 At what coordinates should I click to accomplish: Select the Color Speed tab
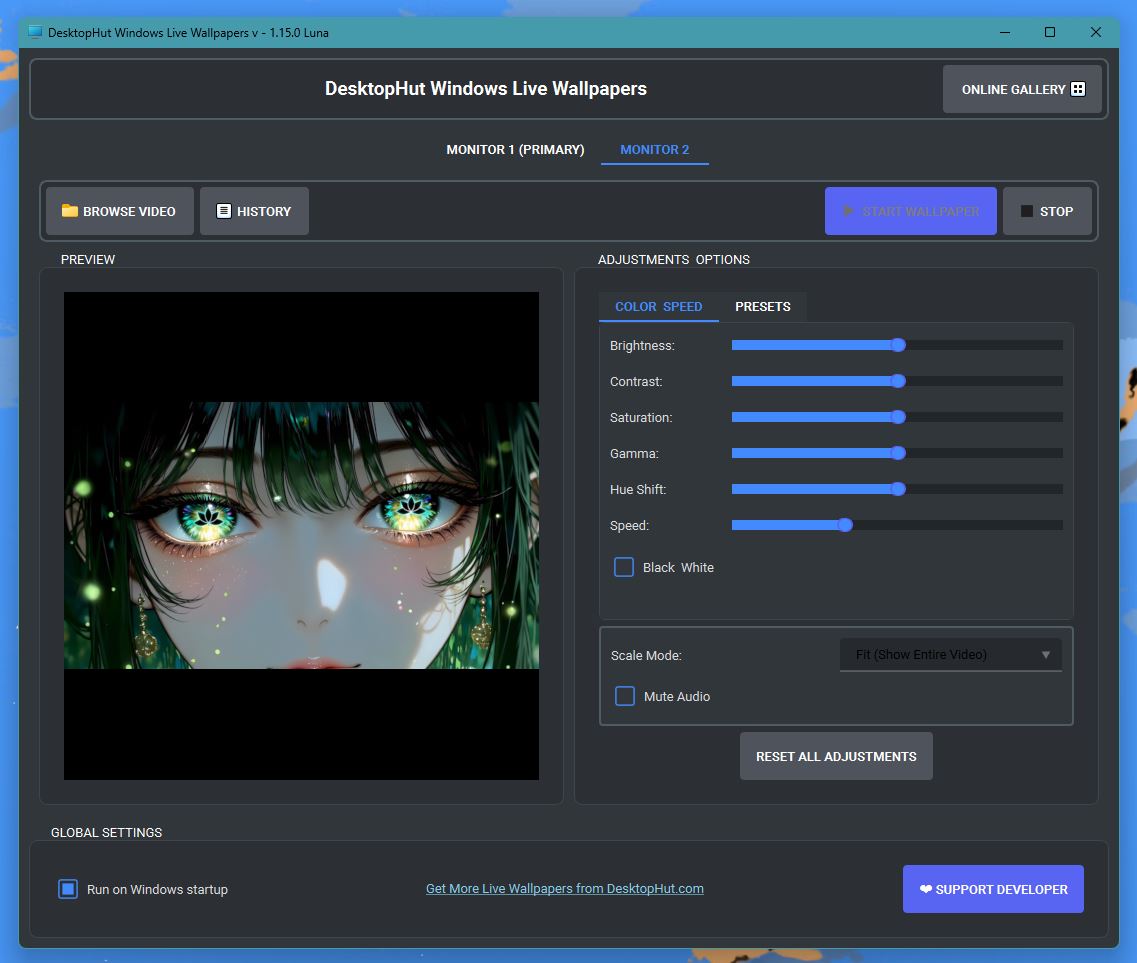click(x=658, y=306)
